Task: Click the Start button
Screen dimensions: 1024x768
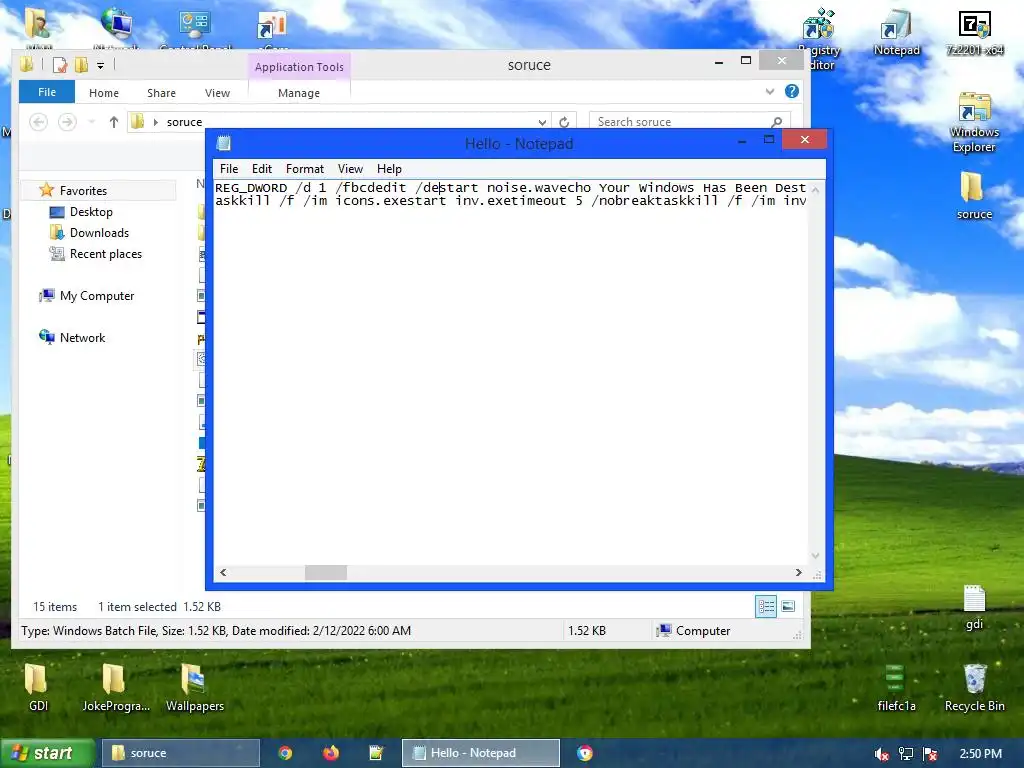Action: pyautogui.click(x=47, y=753)
